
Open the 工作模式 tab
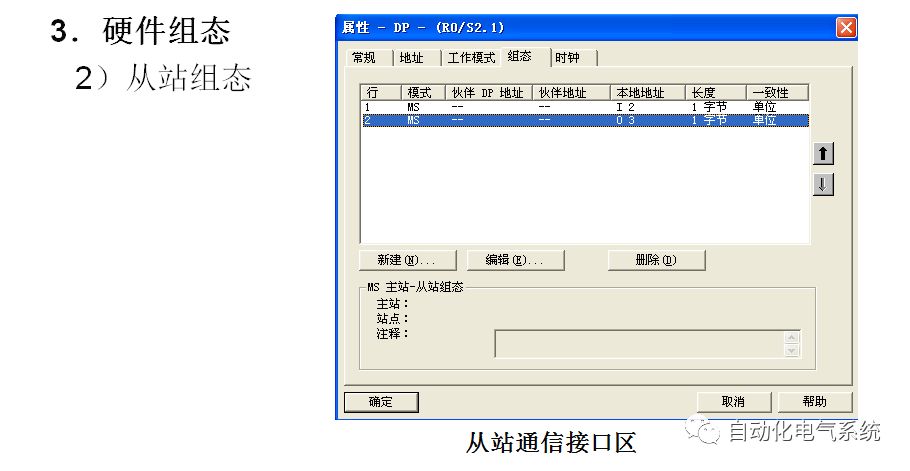click(x=471, y=57)
